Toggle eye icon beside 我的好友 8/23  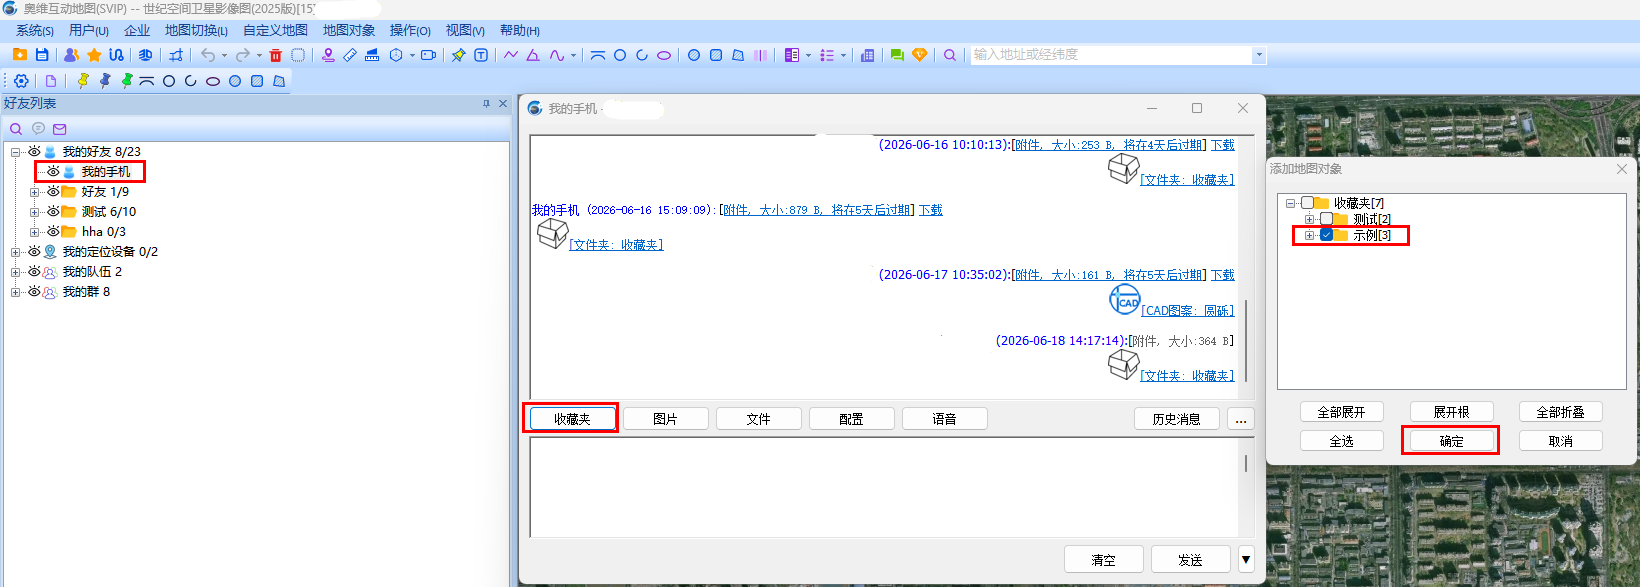click(34, 152)
